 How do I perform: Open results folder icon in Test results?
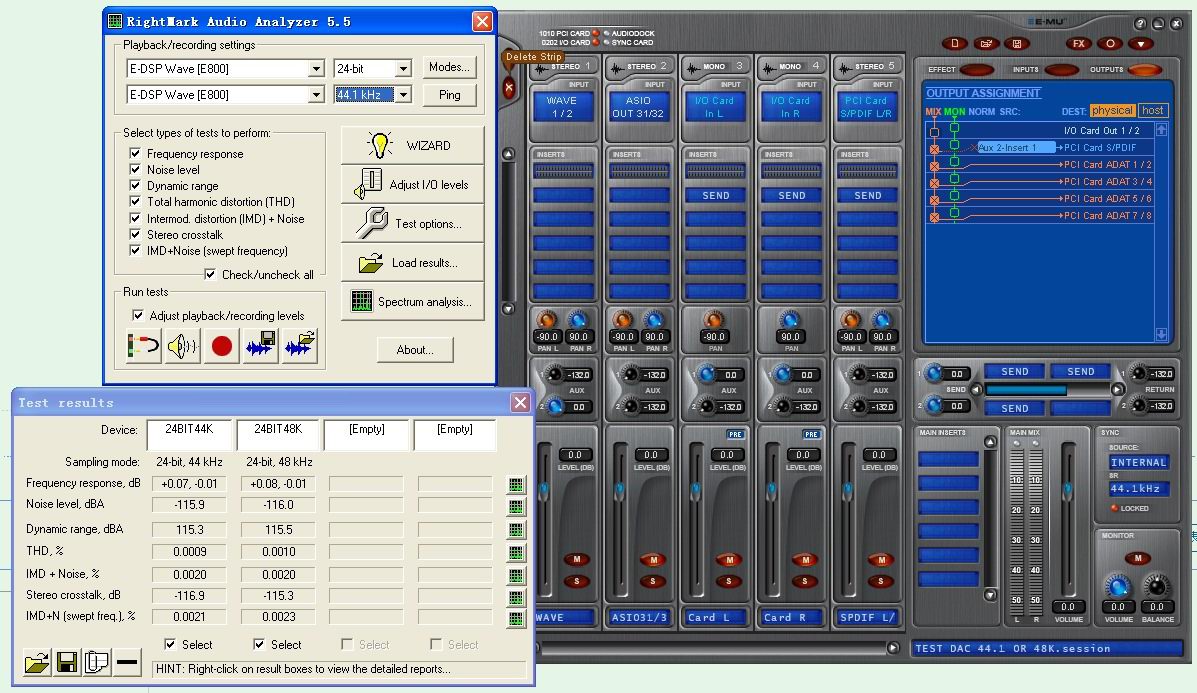[x=36, y=662]
